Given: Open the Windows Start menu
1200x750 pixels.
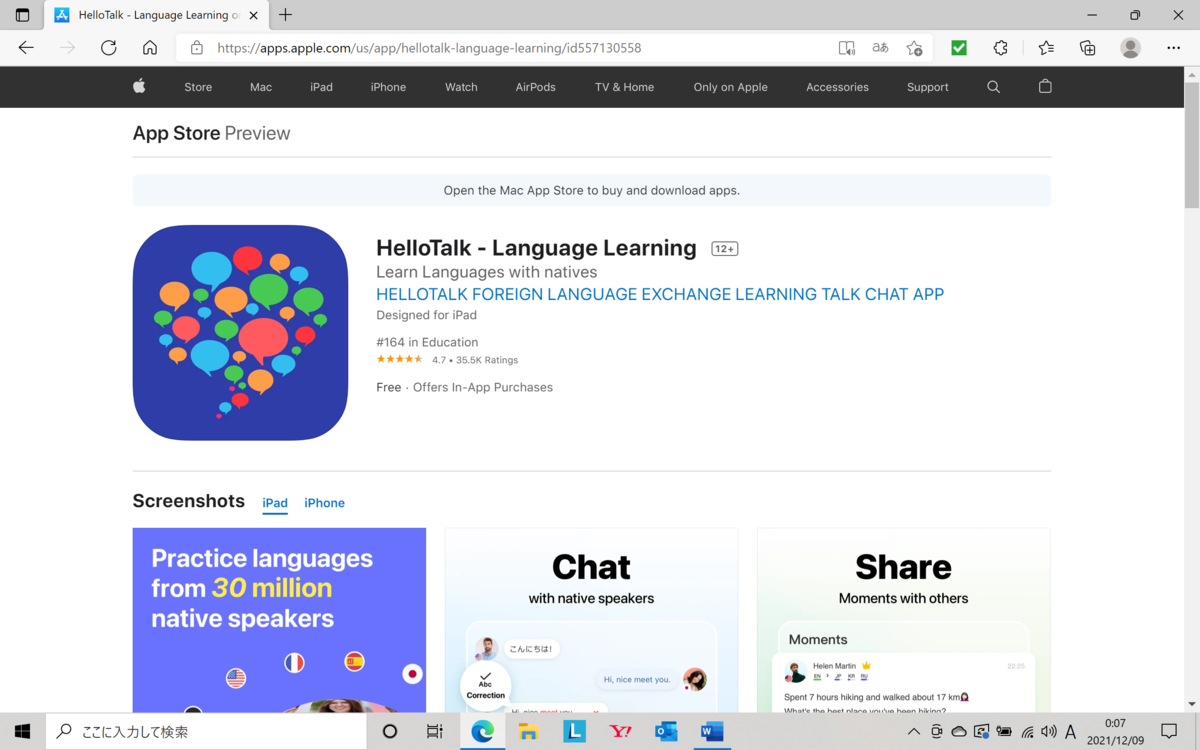Looking at the screenshot, I should (22, 732).
